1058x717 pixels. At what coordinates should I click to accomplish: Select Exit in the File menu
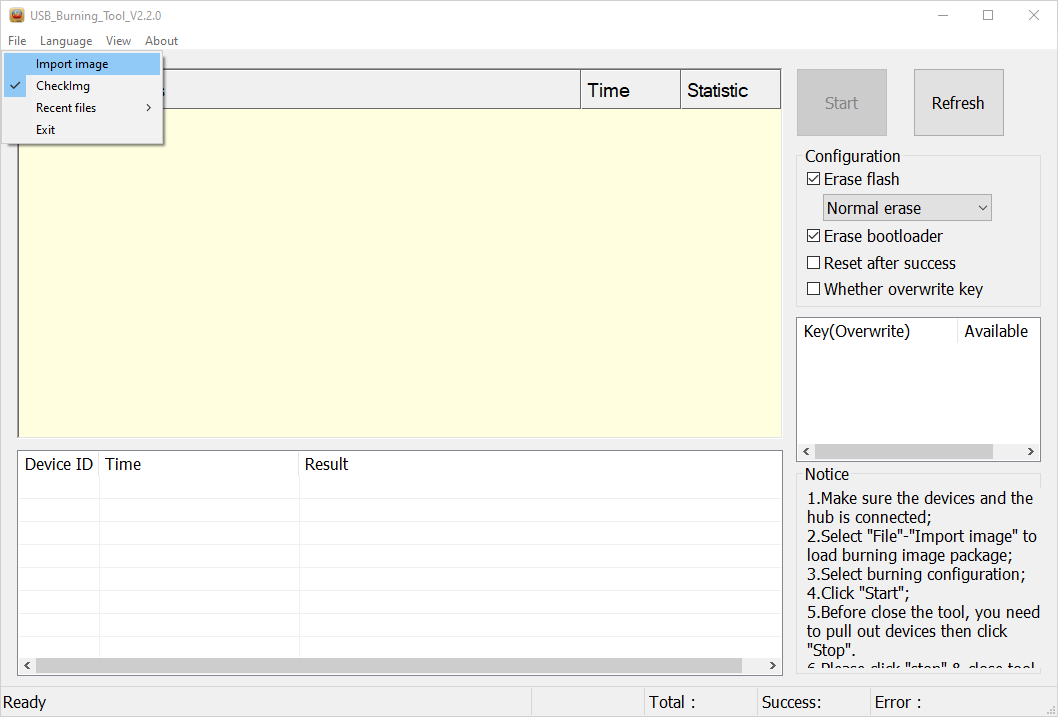pos(82,130)
